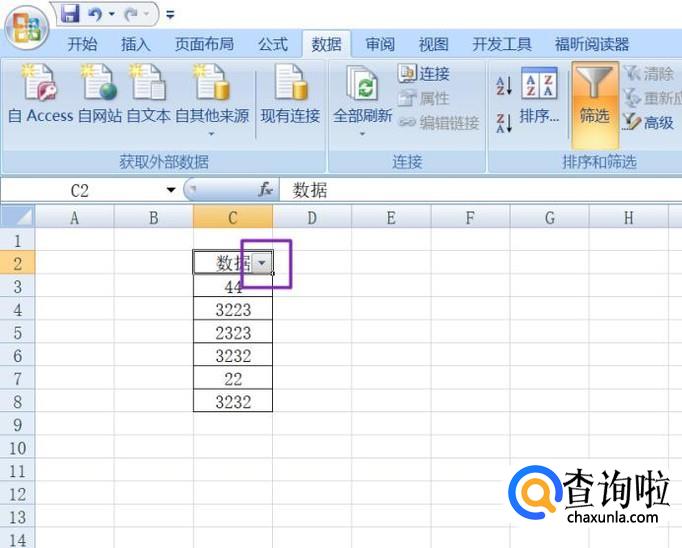
Task: Select column E header
Action: coord(391,217)
